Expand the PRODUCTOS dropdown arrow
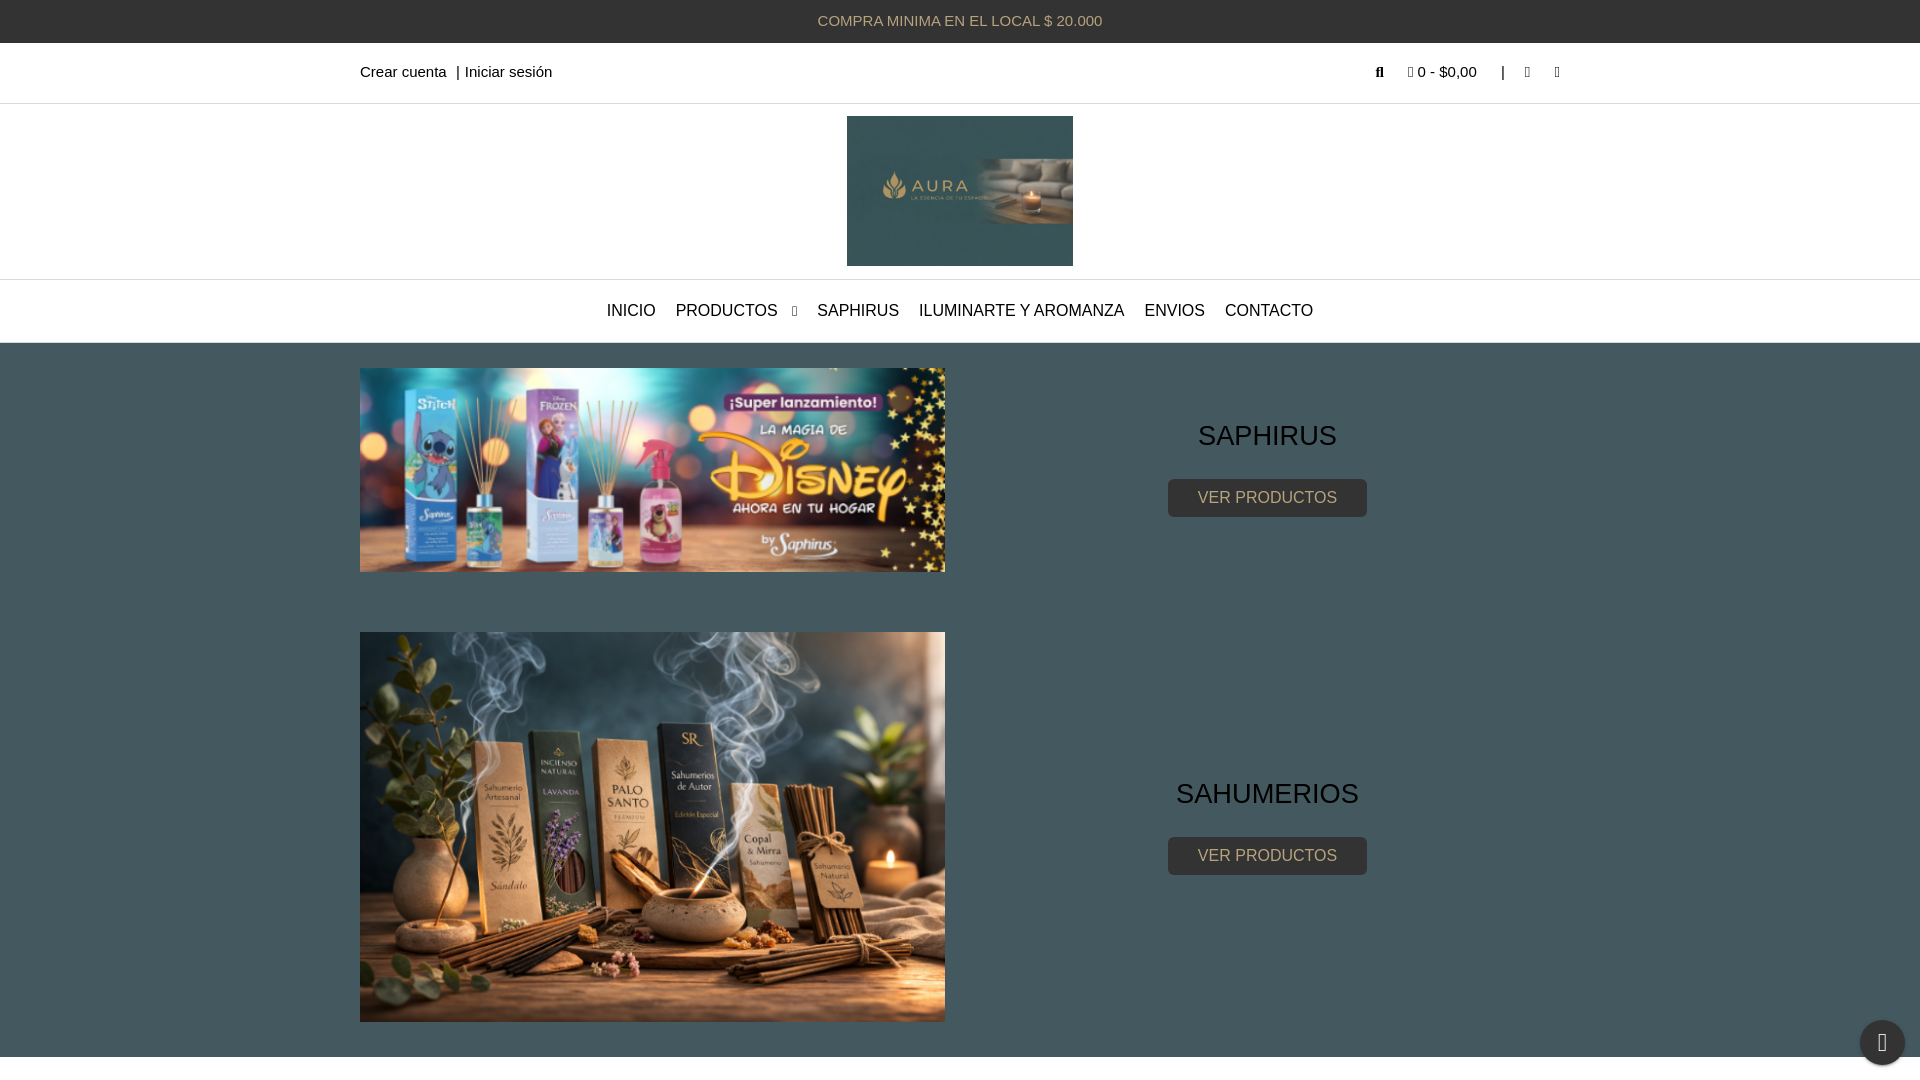 pyautogui.click(x=794, y=312)
